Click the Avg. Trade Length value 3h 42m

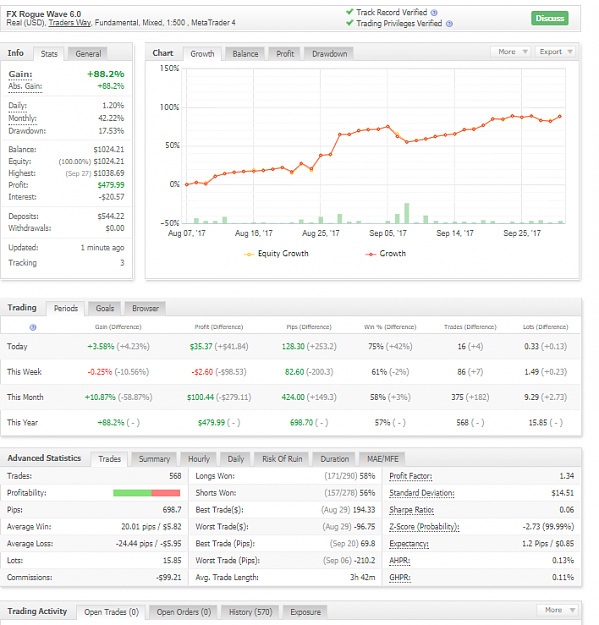363,577
